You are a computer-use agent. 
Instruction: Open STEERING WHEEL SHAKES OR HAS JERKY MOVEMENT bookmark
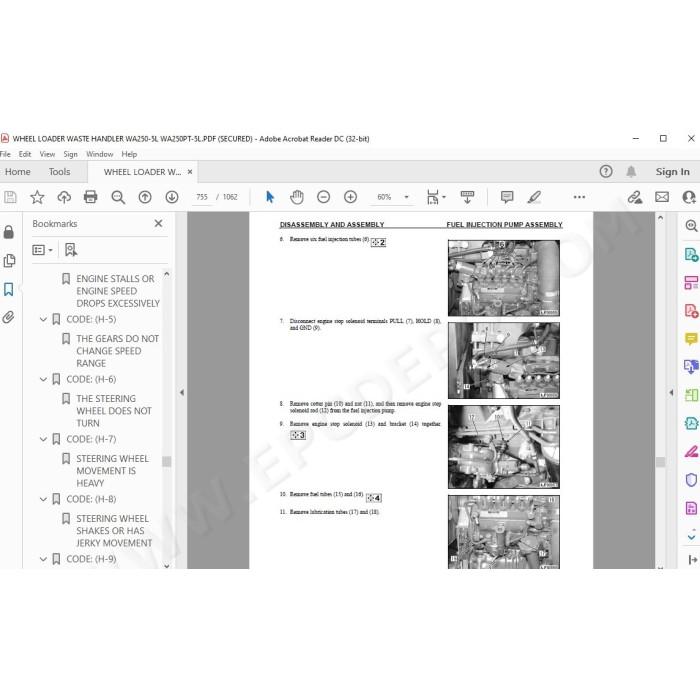click(x=114, y=531)
